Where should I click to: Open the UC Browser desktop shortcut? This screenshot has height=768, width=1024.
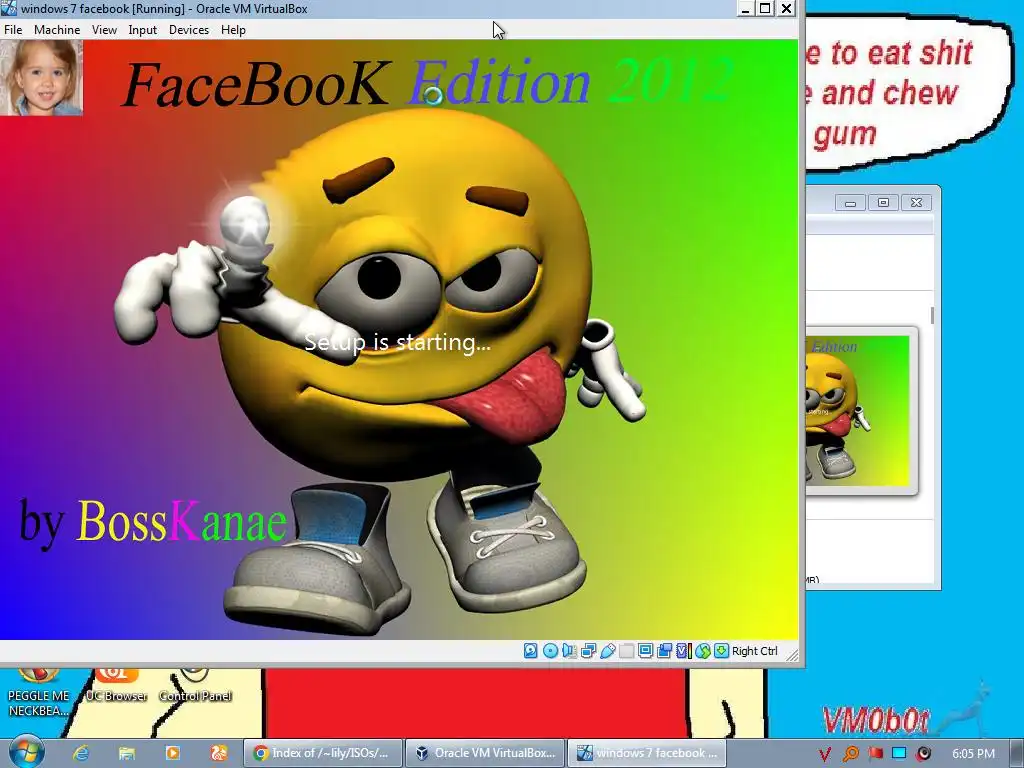116,685
